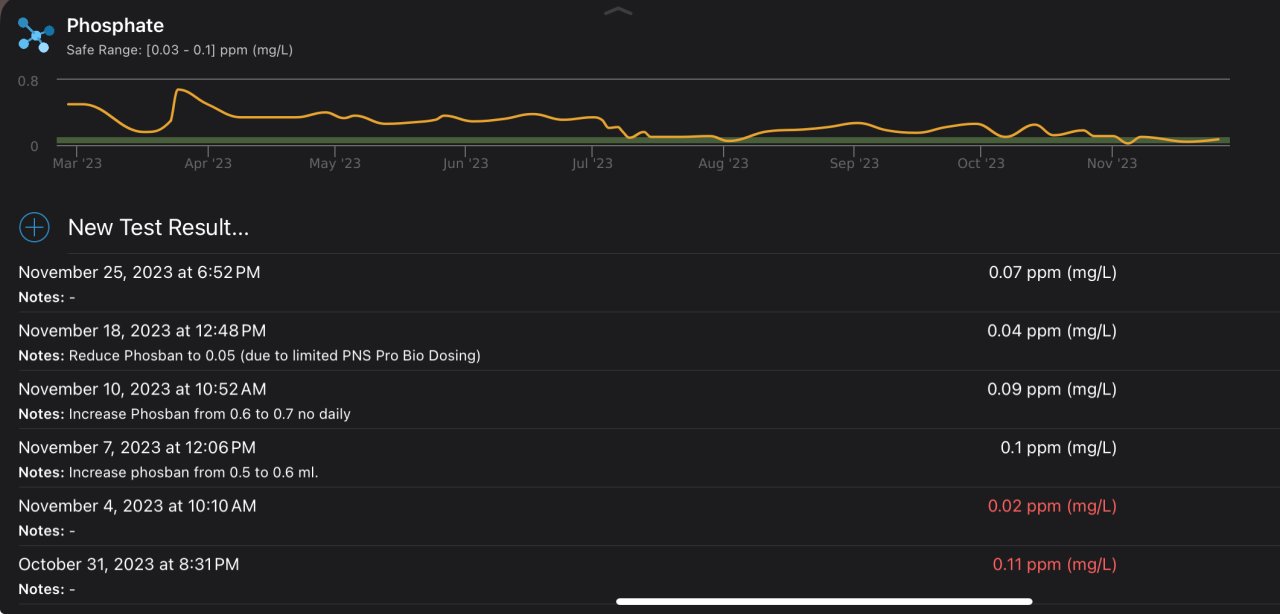Select the November 10, 2023 result row

click(142, 389)
